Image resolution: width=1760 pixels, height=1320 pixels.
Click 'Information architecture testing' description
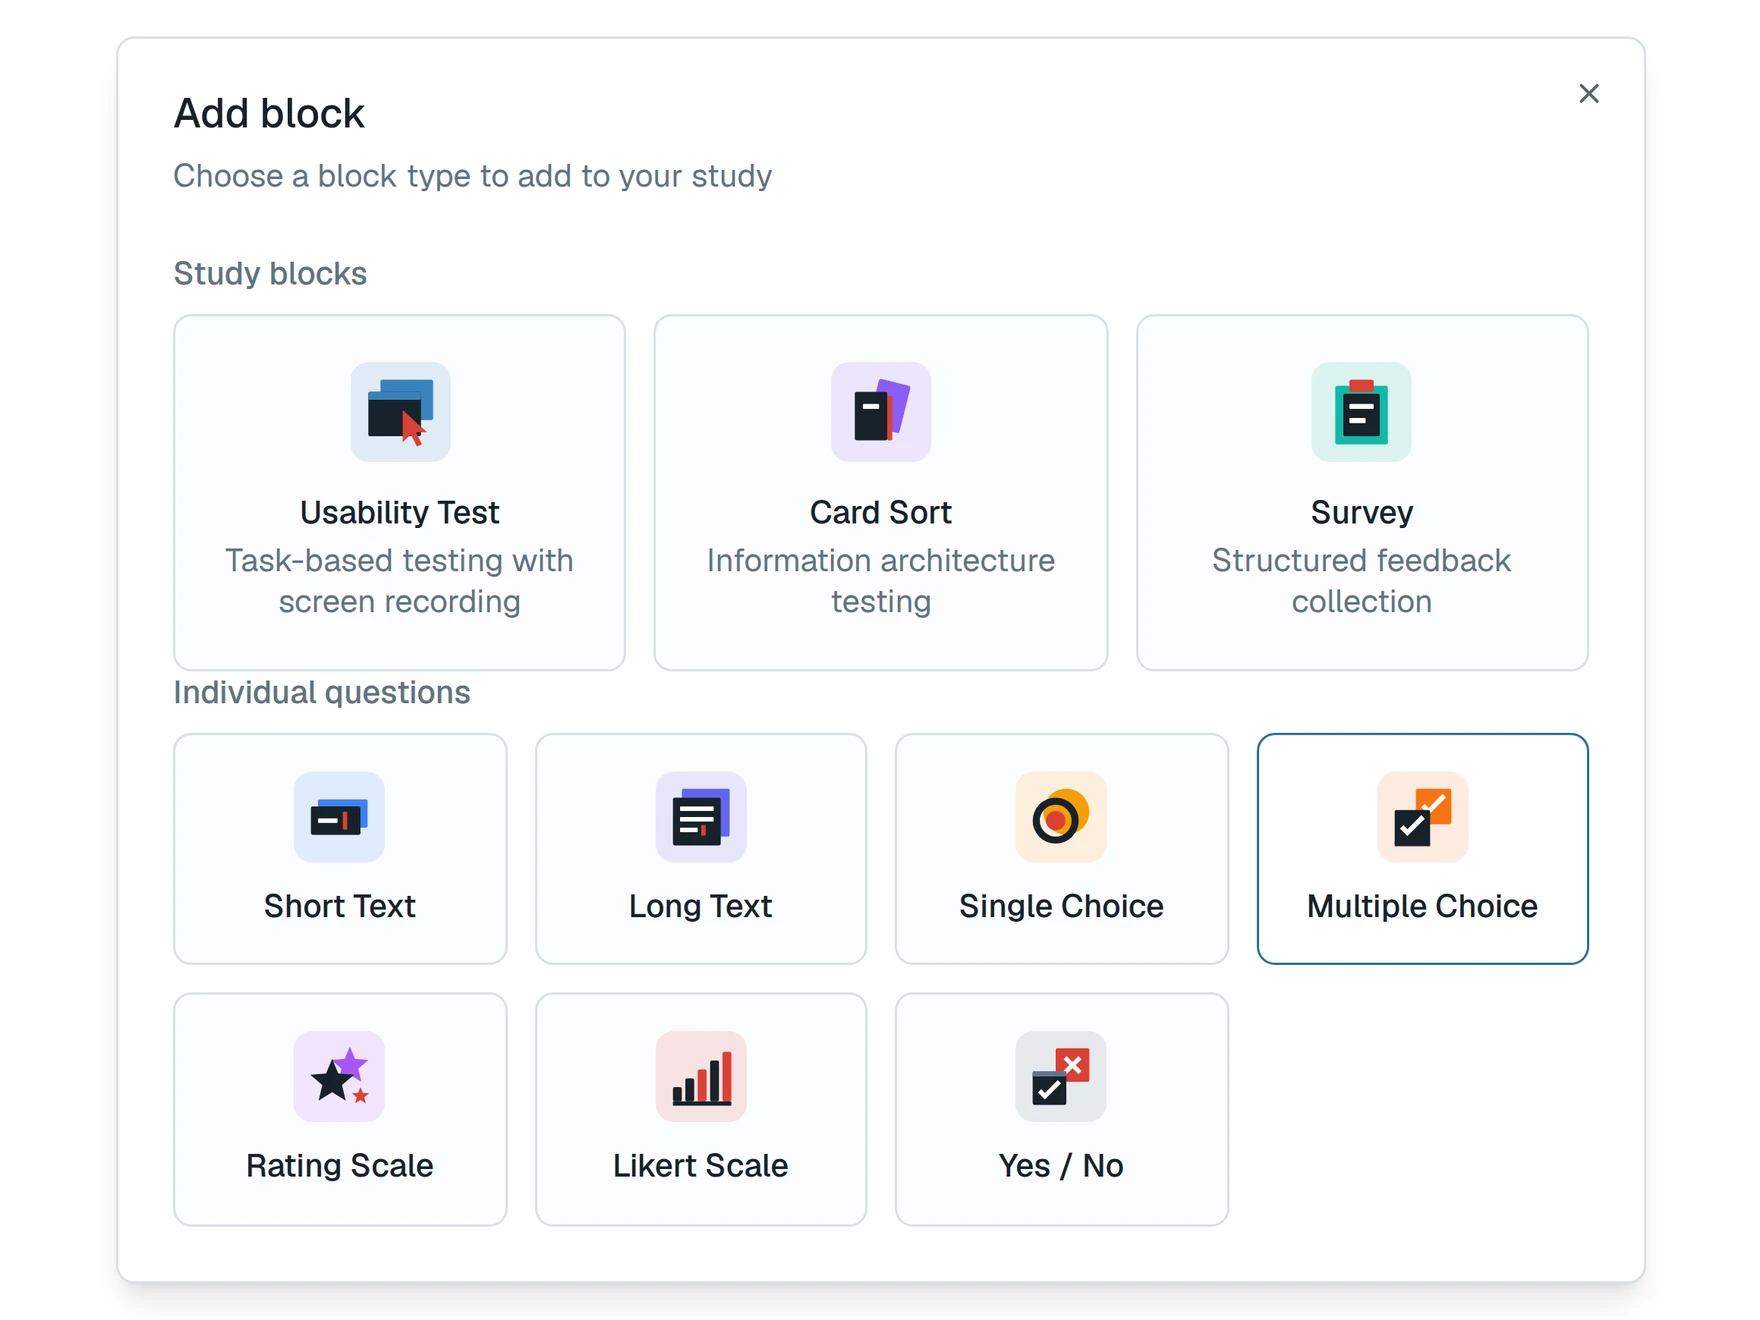coord(880,581)
